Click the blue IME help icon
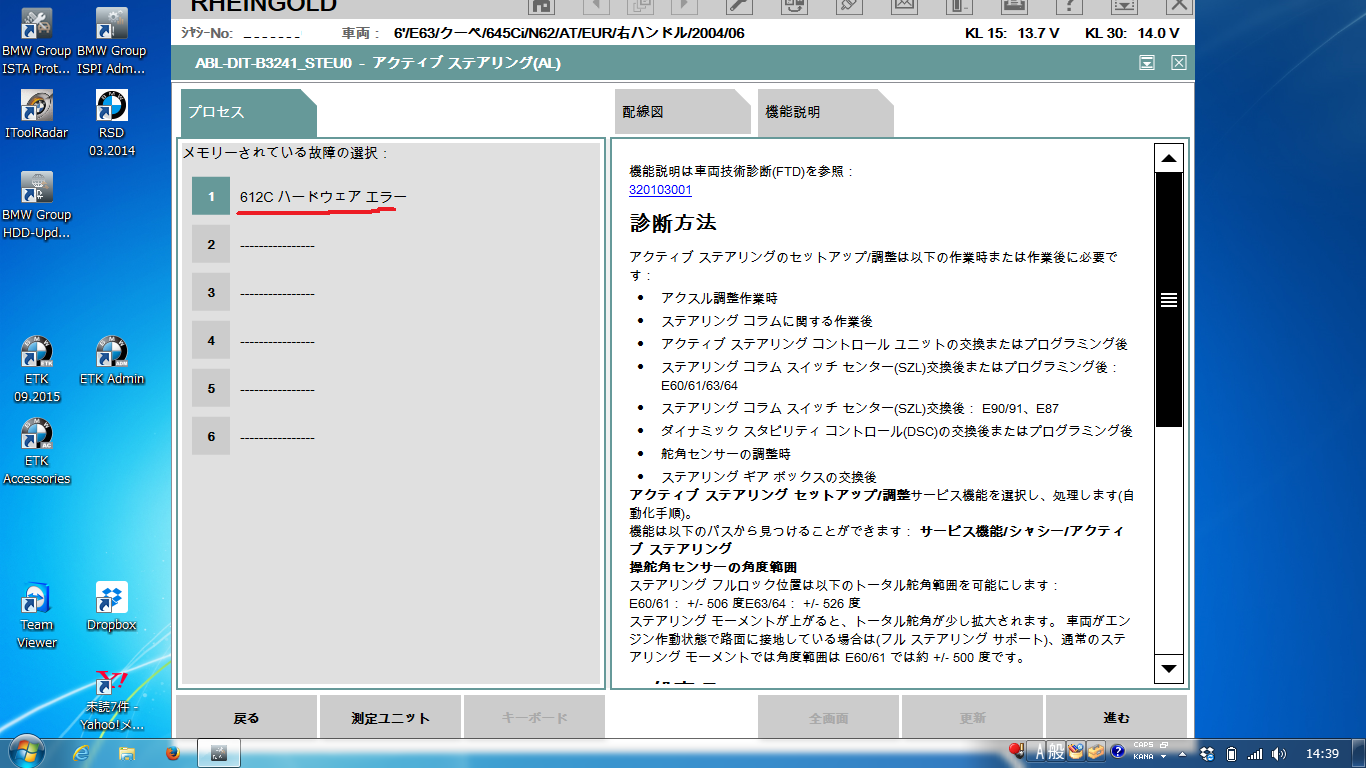Image resolution: width=1366 pixels, height=768 pixels. point(1118,752)
